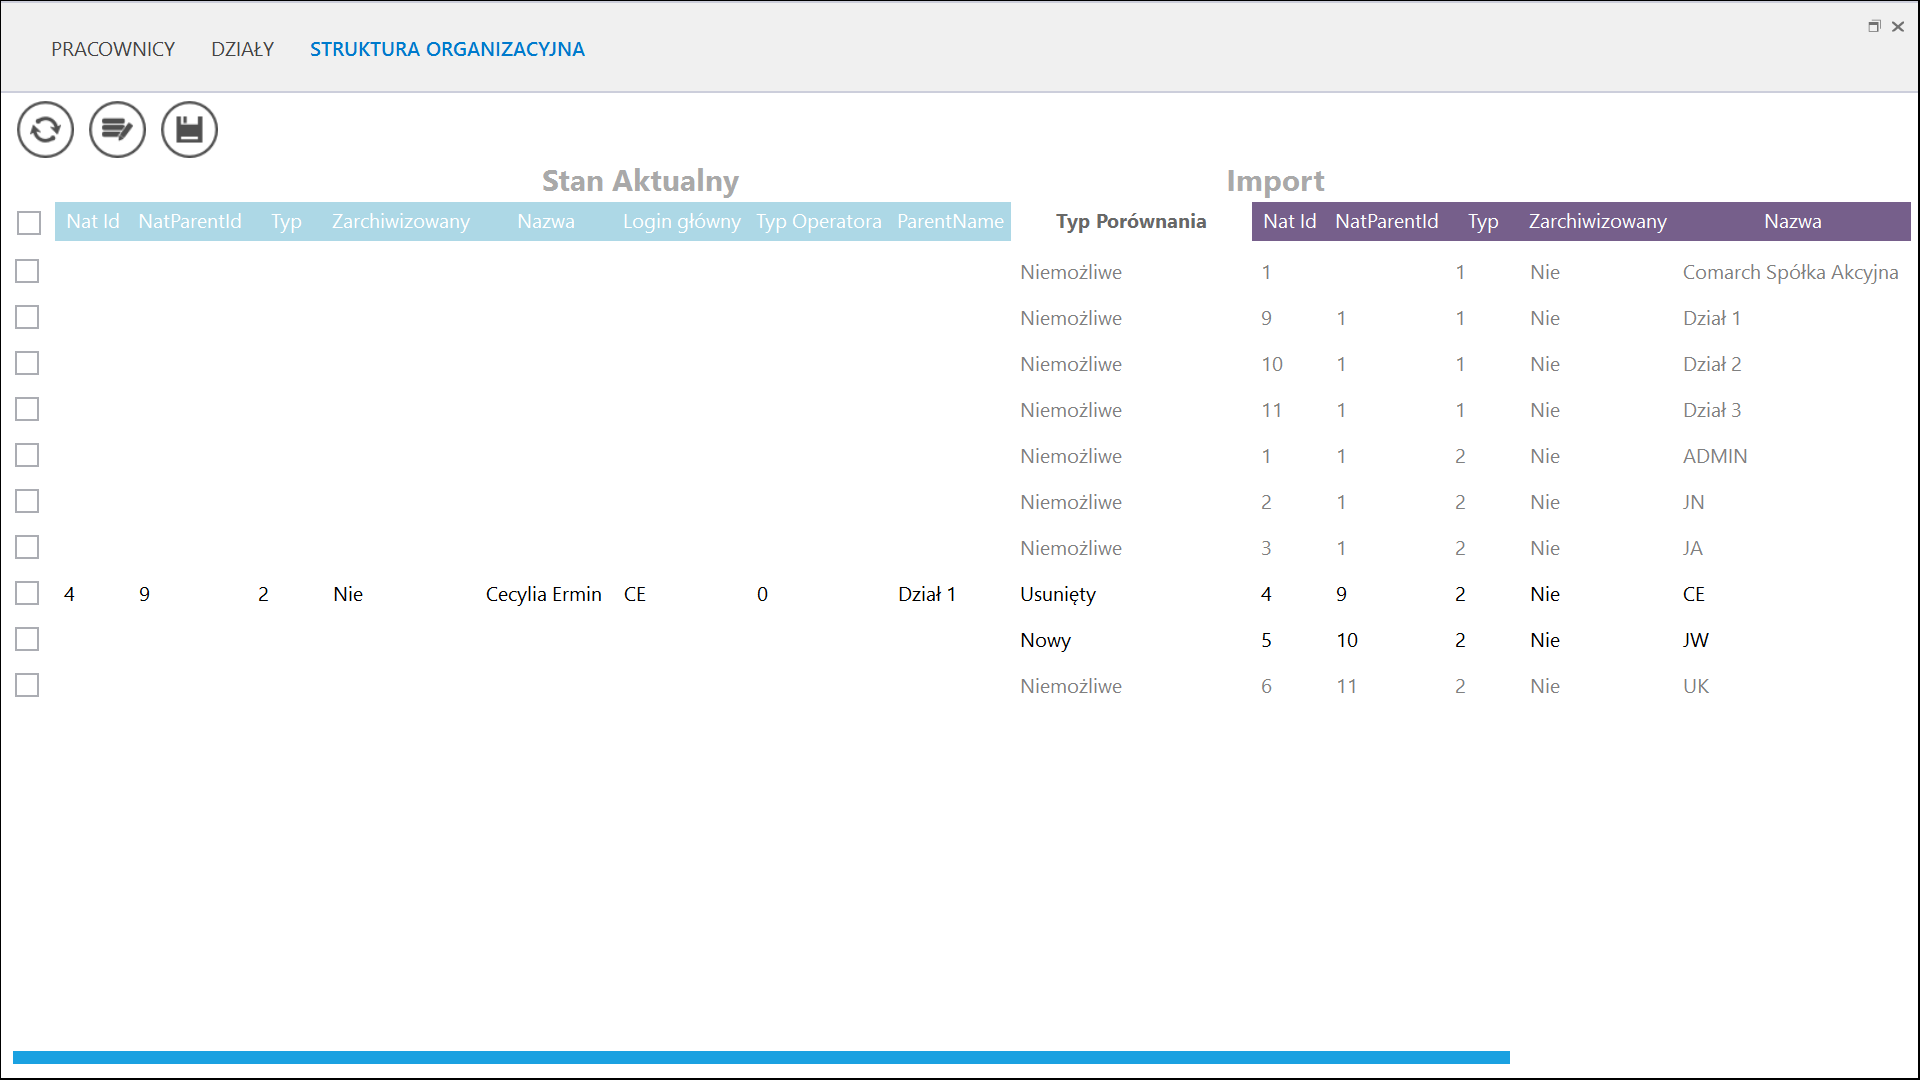The height and width of the screenshot is (1080, 1920).
Task: Click the Typ Operatora column header
Action: click(x=819, y=221)
